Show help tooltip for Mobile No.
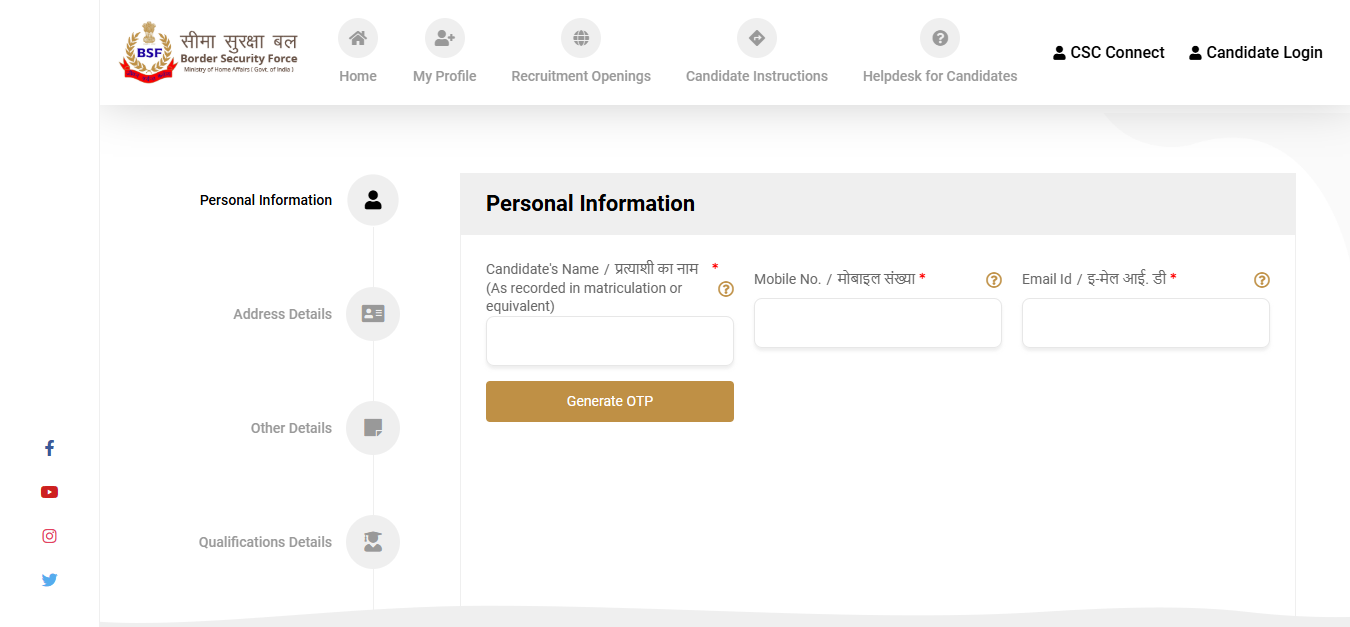This screenshot has height=627, width=1350. [x=994, y=280]
